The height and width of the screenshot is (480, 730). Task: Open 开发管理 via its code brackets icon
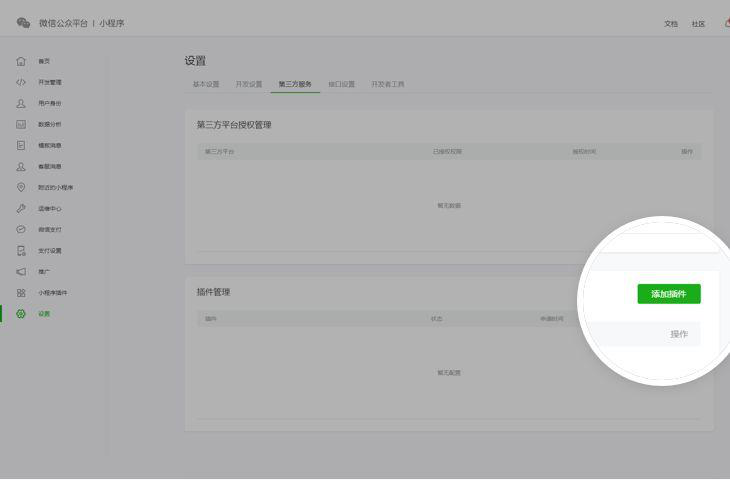tap(21, 82)
